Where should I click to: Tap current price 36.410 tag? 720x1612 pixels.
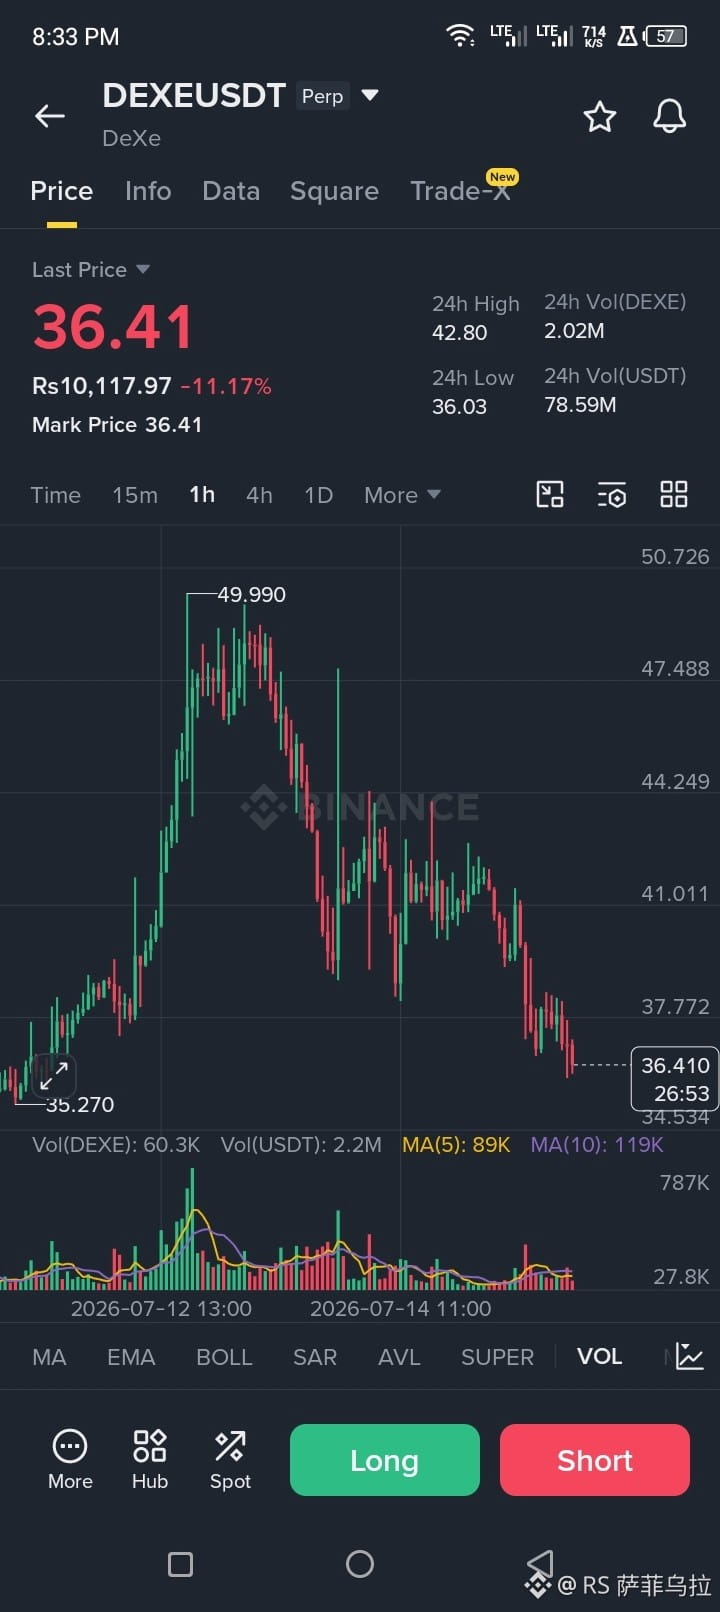click(675, 1079)
